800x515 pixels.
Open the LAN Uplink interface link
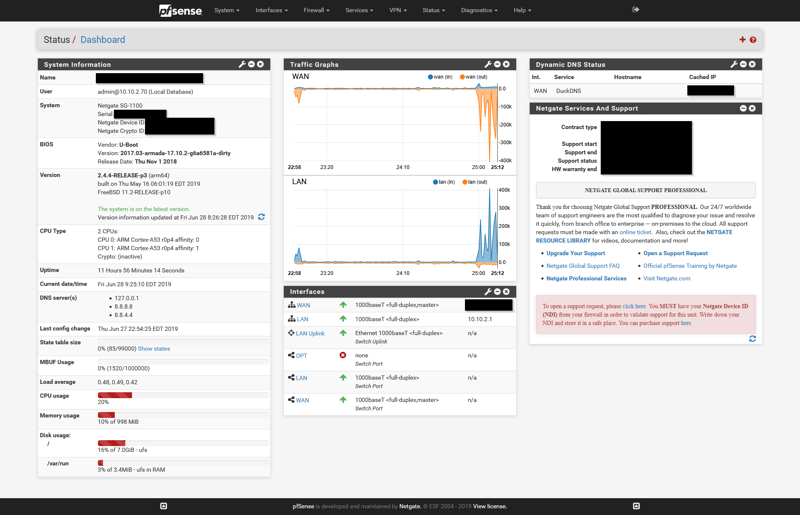tap(310, 333)
